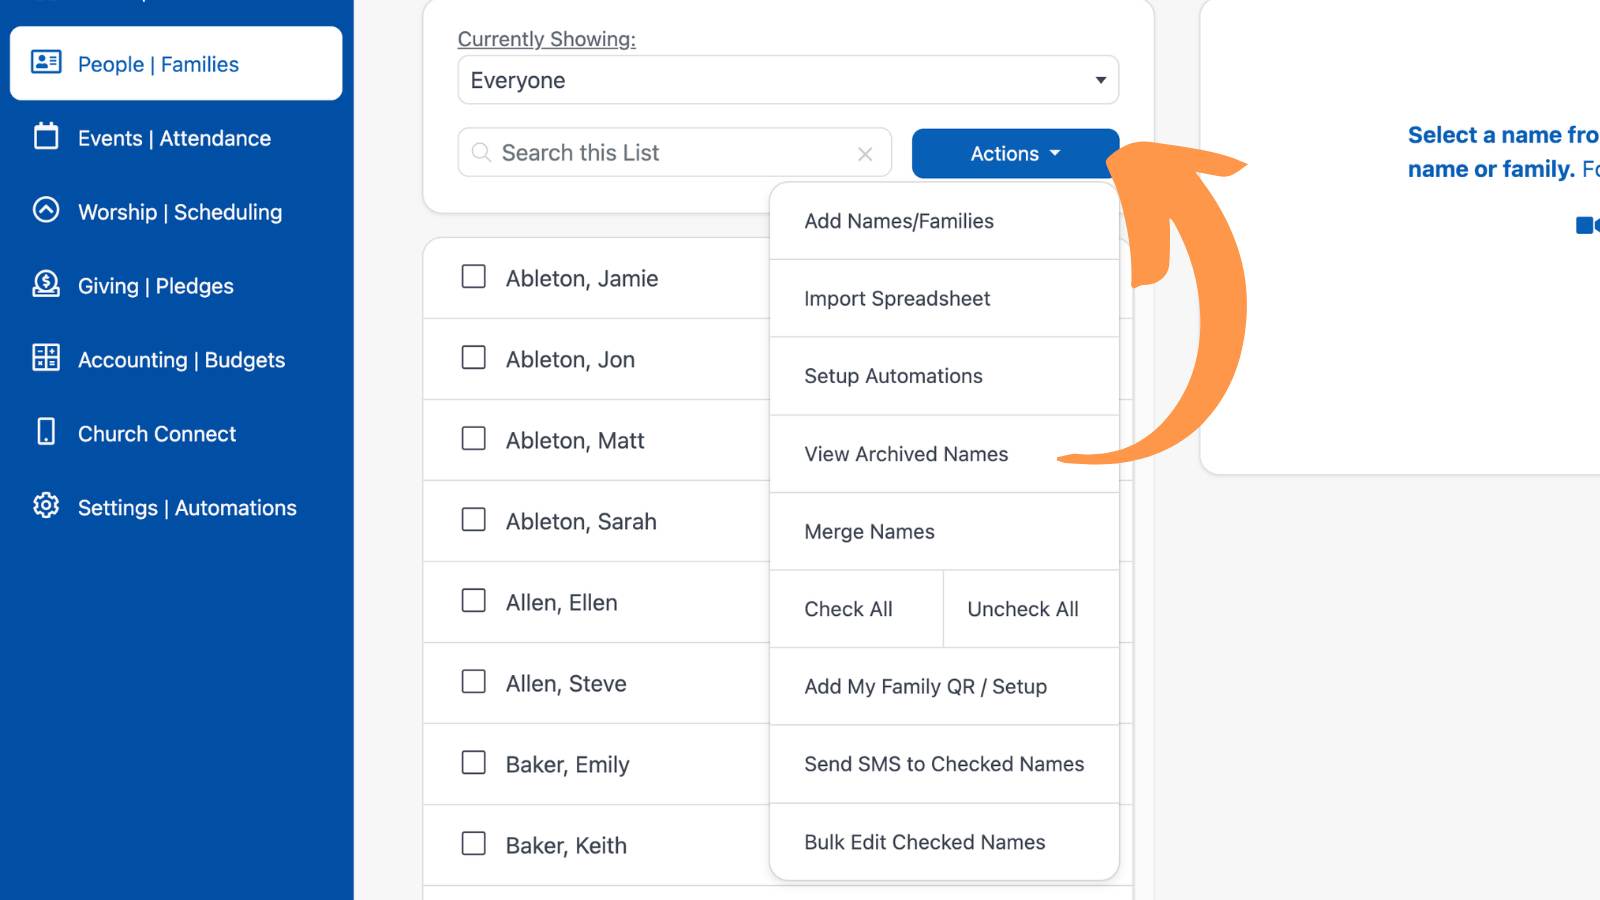The width and height of the screenshot is (1600, 900).
Task: Focus the Search this List field
Action: tap(674, 152)
